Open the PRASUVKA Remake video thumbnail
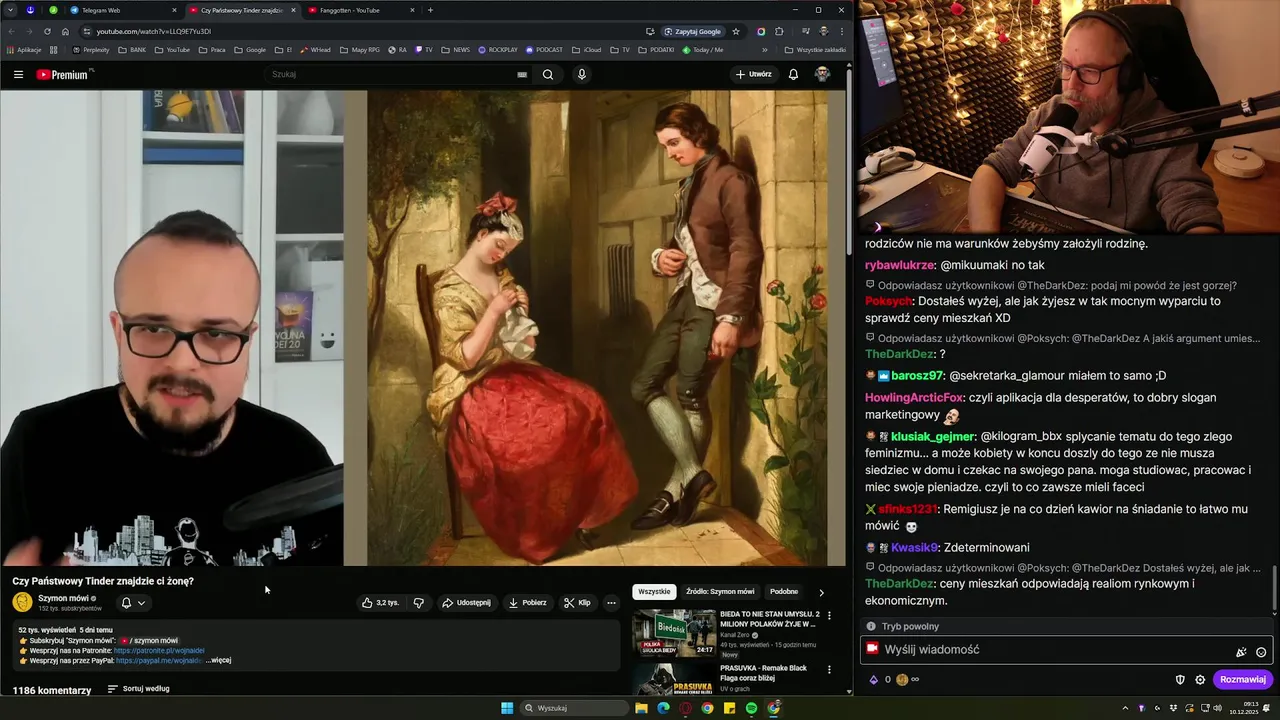The height and width of the screenshot is (720, 1280). tap(674, 680)
